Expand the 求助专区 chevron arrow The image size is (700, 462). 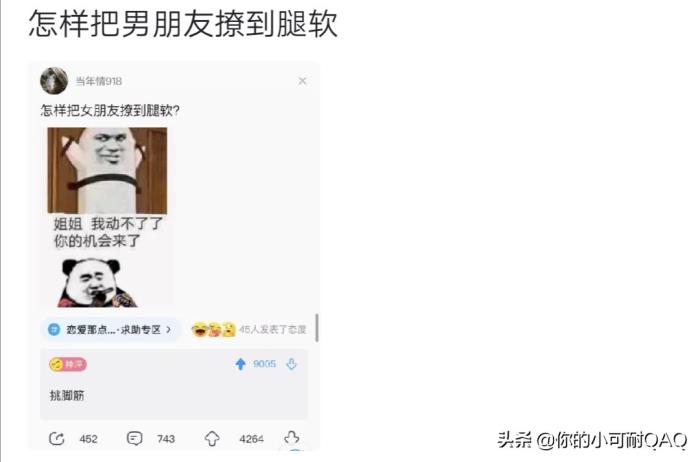pyautogui.click(x=169, y=329)
